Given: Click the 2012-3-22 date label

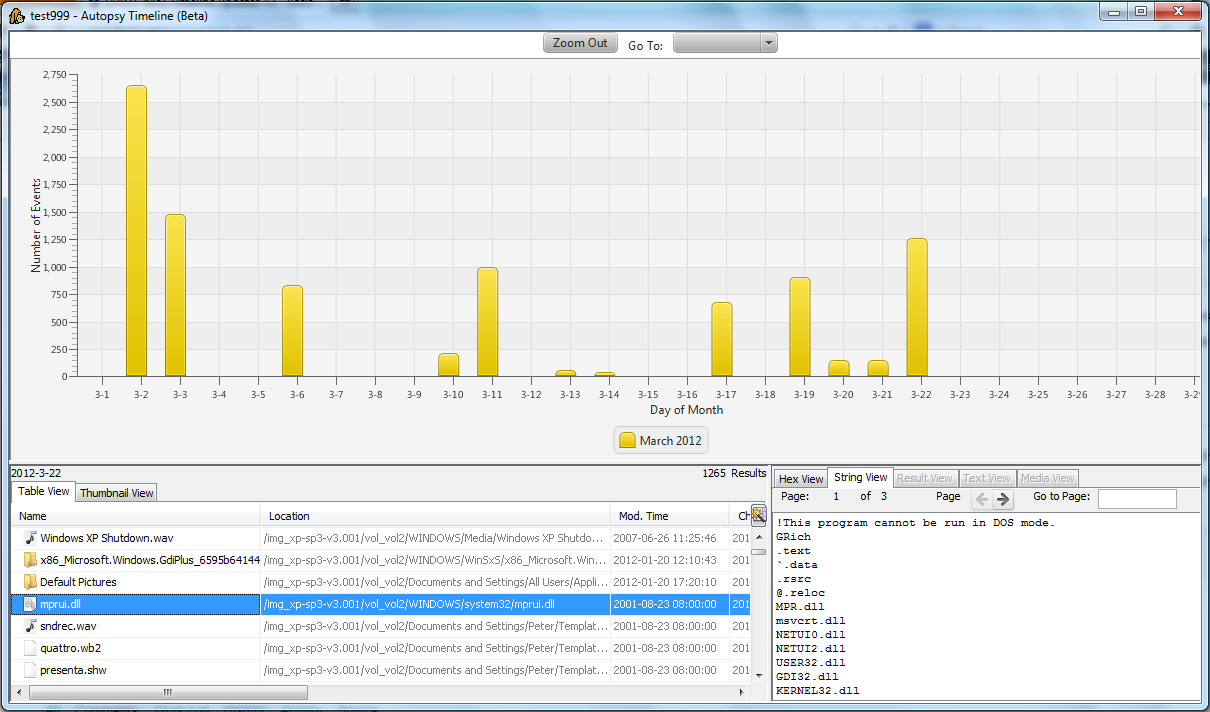Looking at the screenshot, I should [36, 473].
